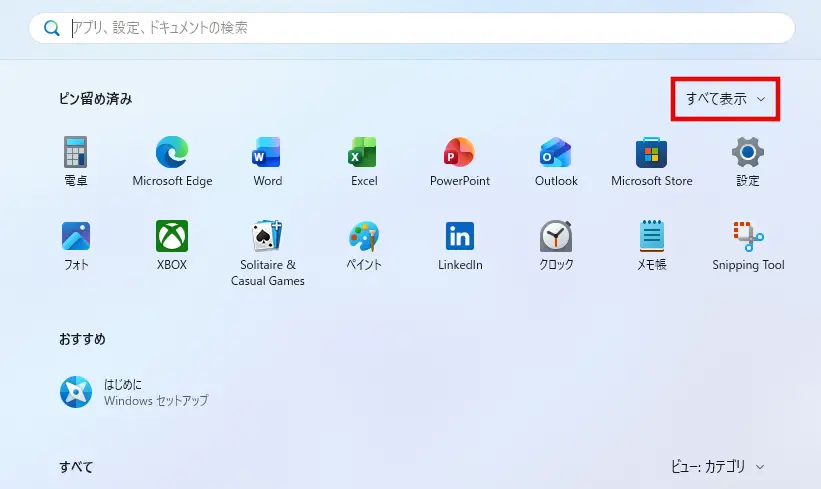Screen dimensions: 821x489
Task: Open the ビュー: カテゴリ view dropdown
Action: click(718, 466)
